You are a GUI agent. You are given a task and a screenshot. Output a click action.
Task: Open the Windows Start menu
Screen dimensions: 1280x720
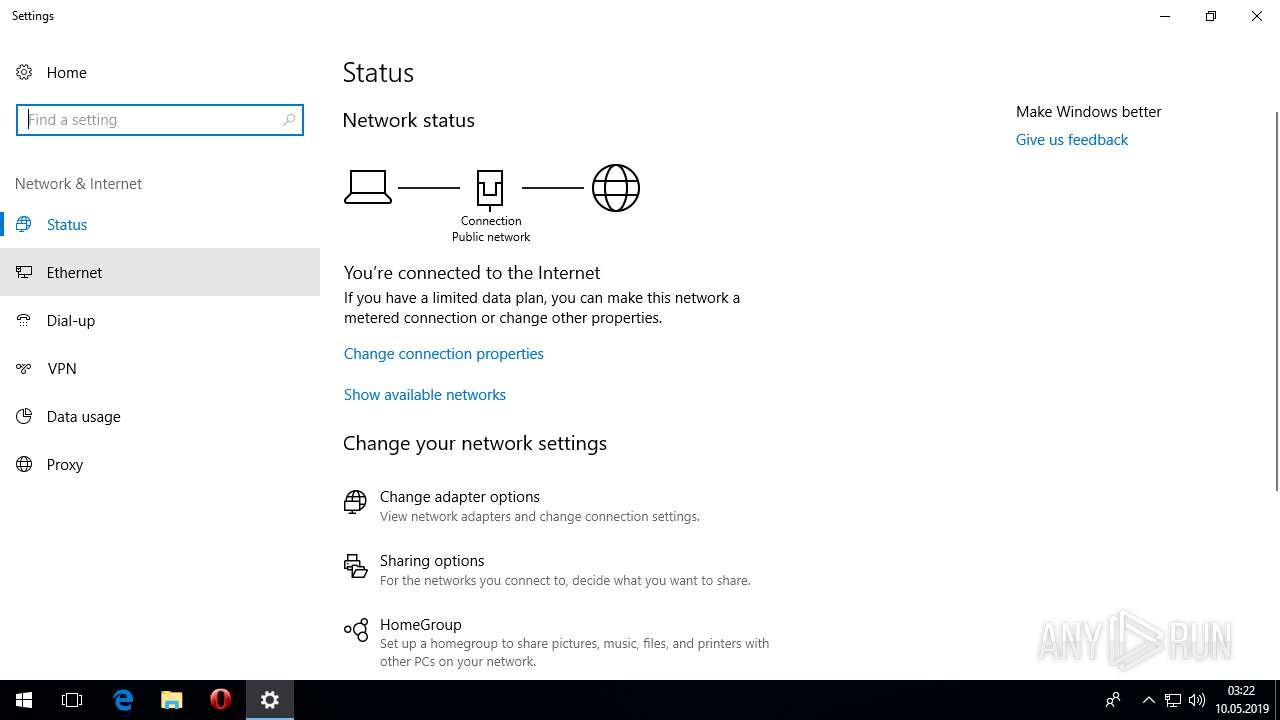24,700
